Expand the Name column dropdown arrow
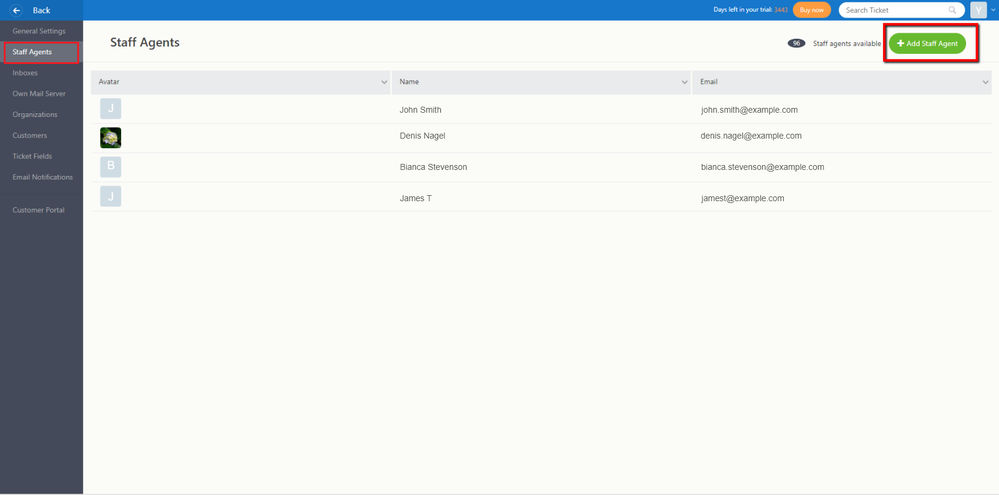 tap(685, 82)
